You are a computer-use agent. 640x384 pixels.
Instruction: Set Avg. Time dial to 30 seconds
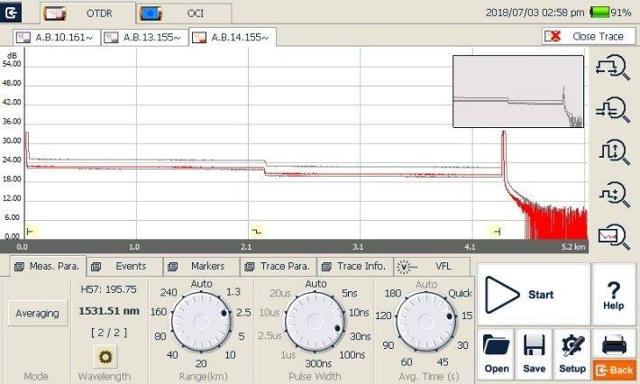coord(462,346)
